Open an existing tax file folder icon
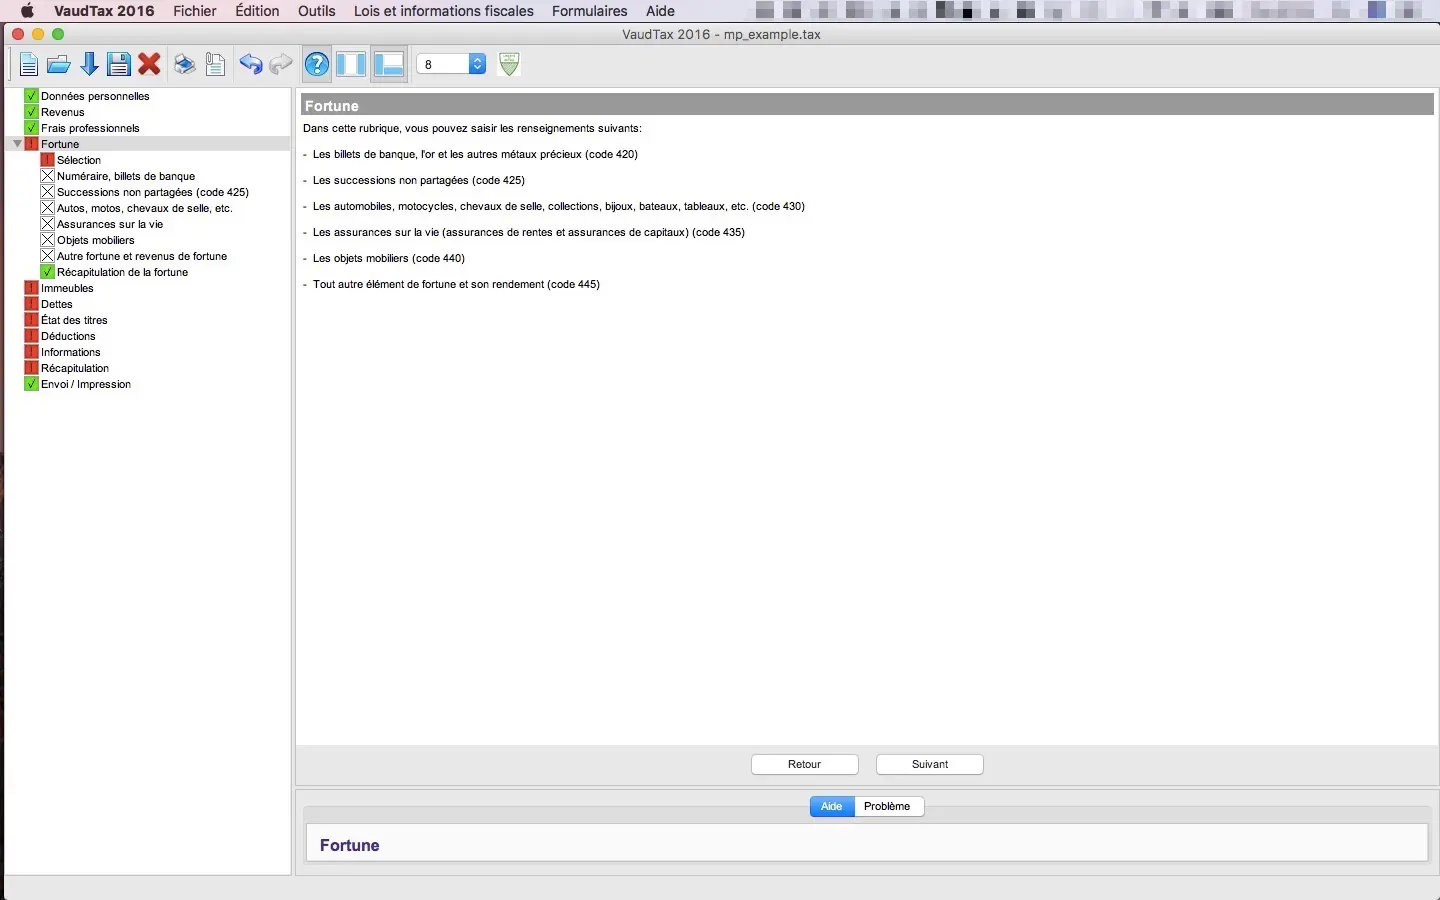 point(59,65)
